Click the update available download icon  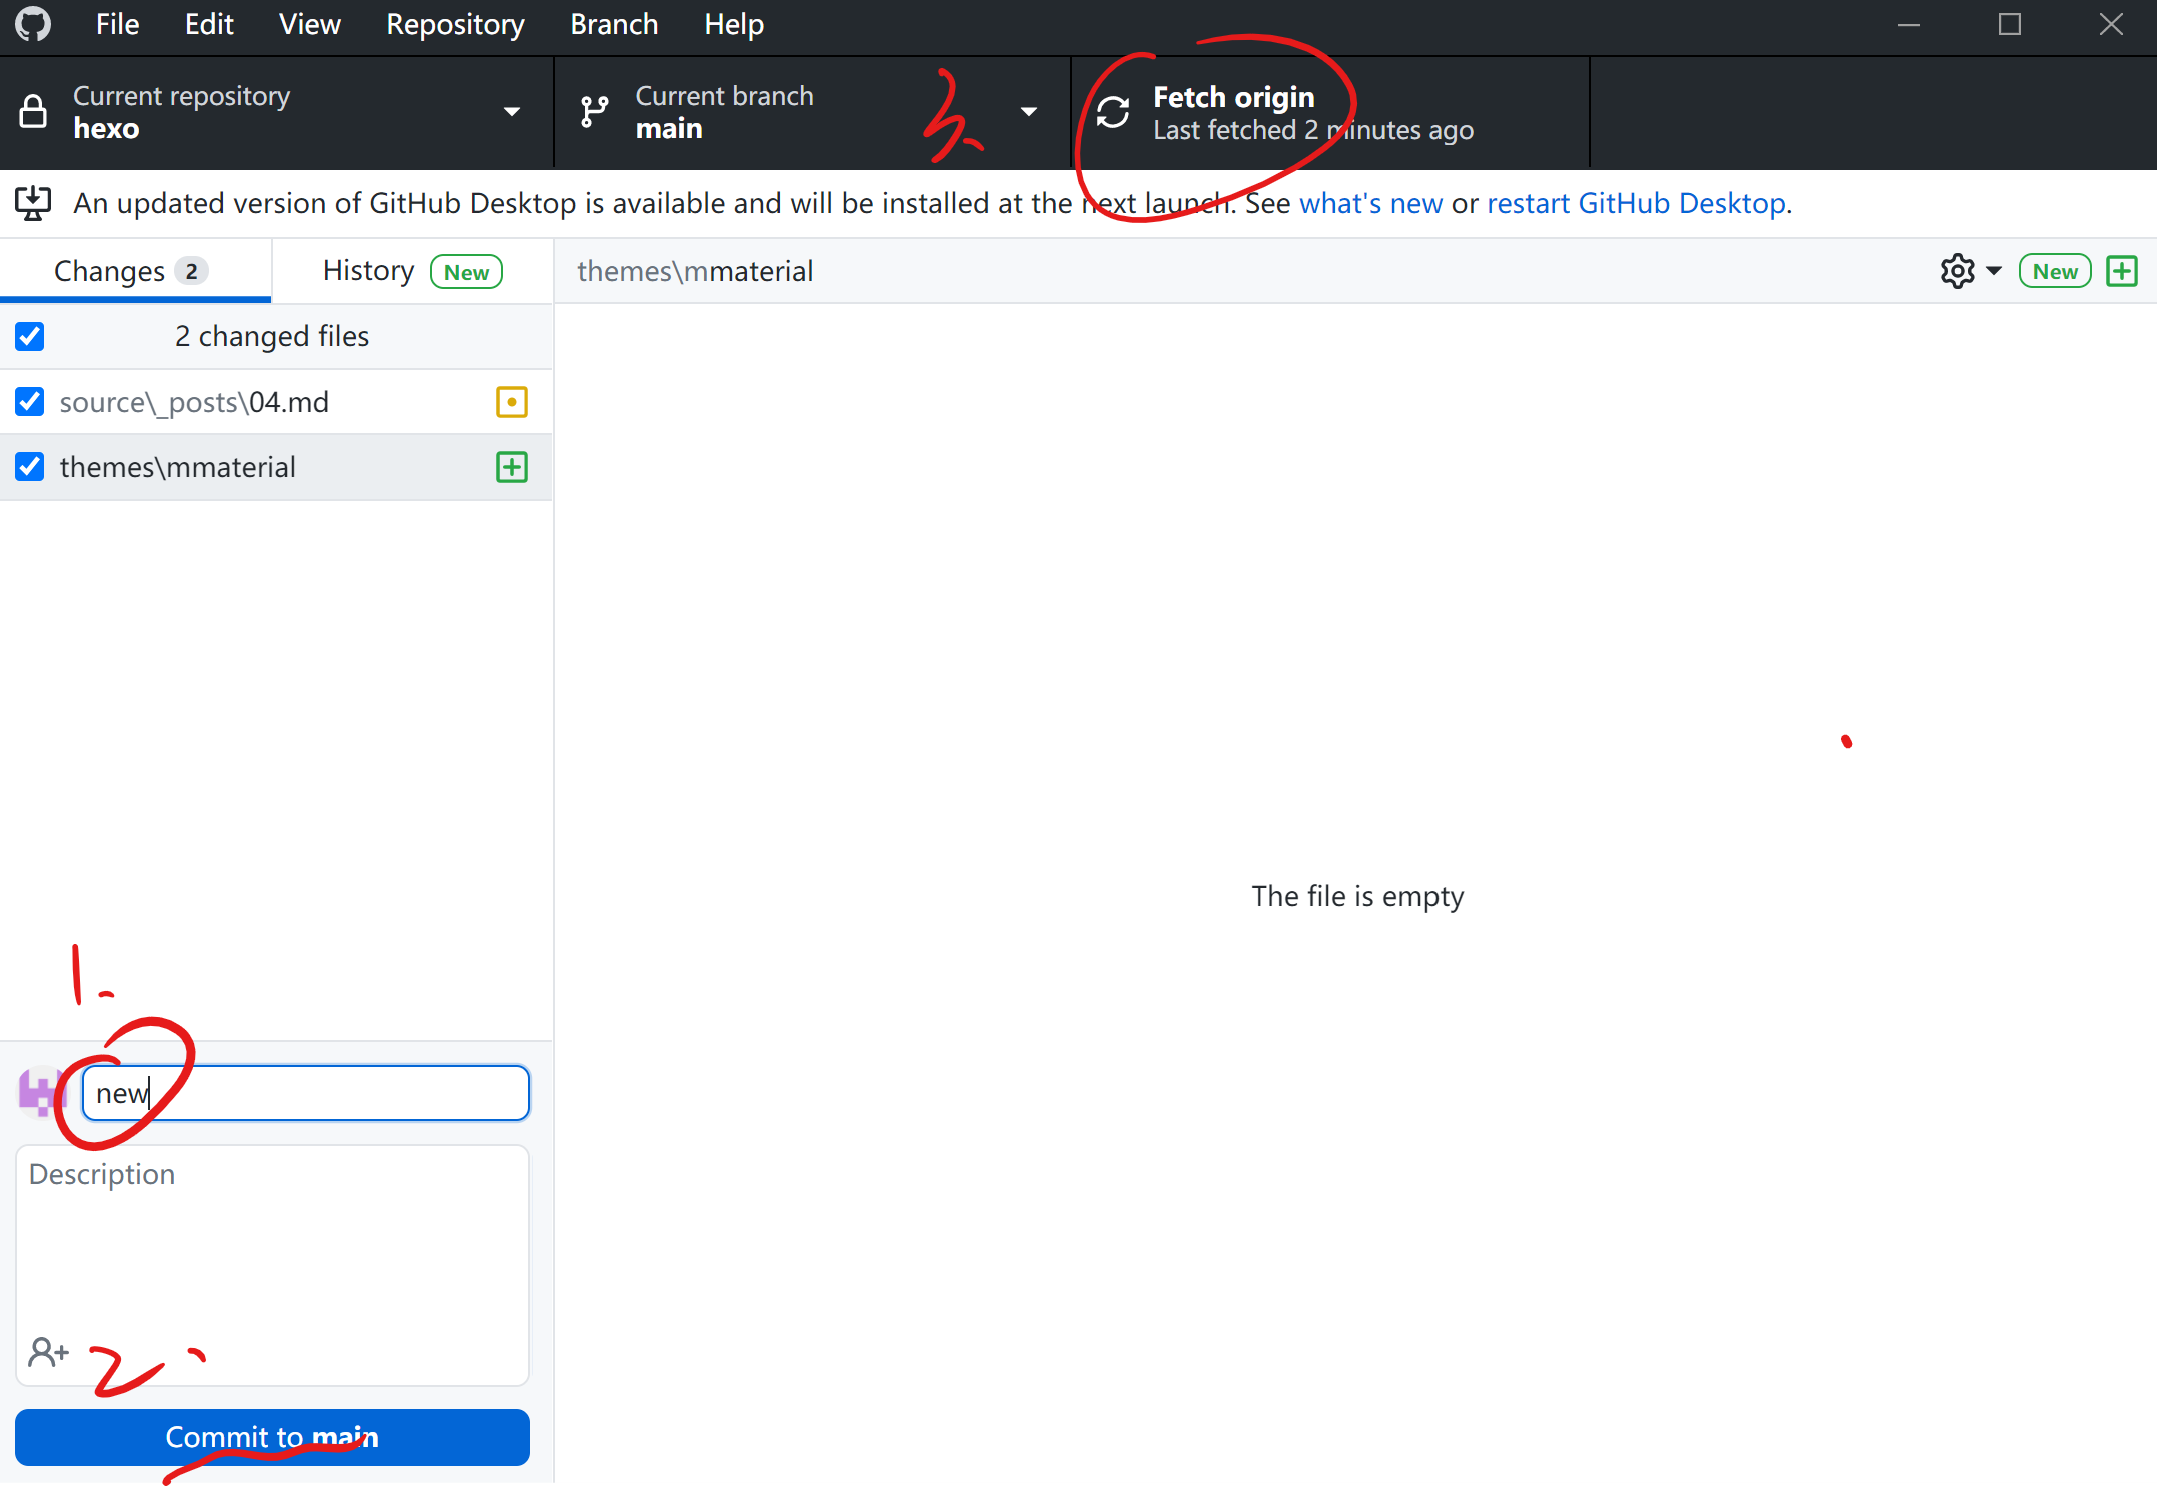pyautogui.click(x=33, y=203)
